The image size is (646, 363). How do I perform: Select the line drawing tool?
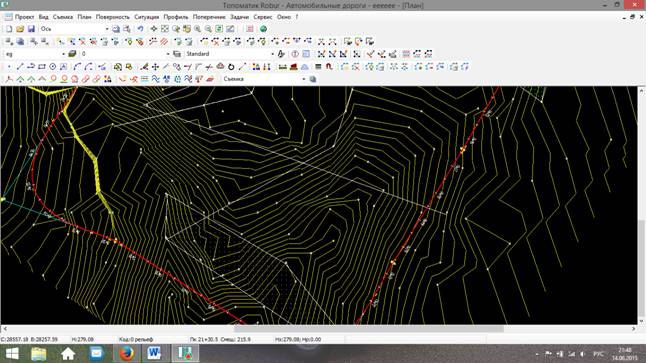(x=20, y=66)
